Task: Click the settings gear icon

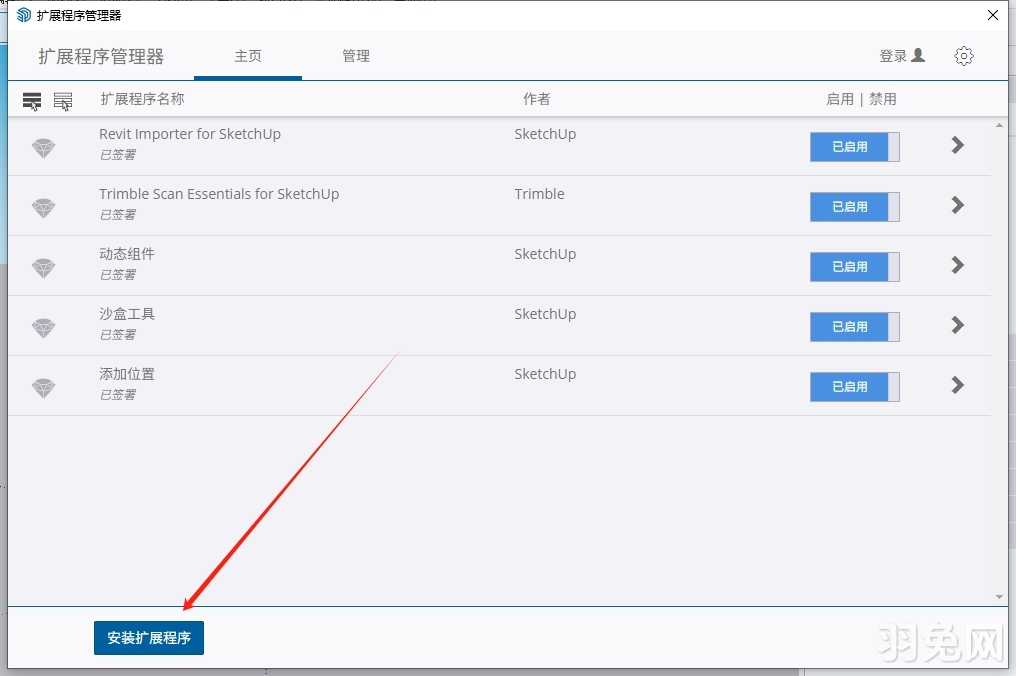Action: pyautogui.click(x=963, y=56)
